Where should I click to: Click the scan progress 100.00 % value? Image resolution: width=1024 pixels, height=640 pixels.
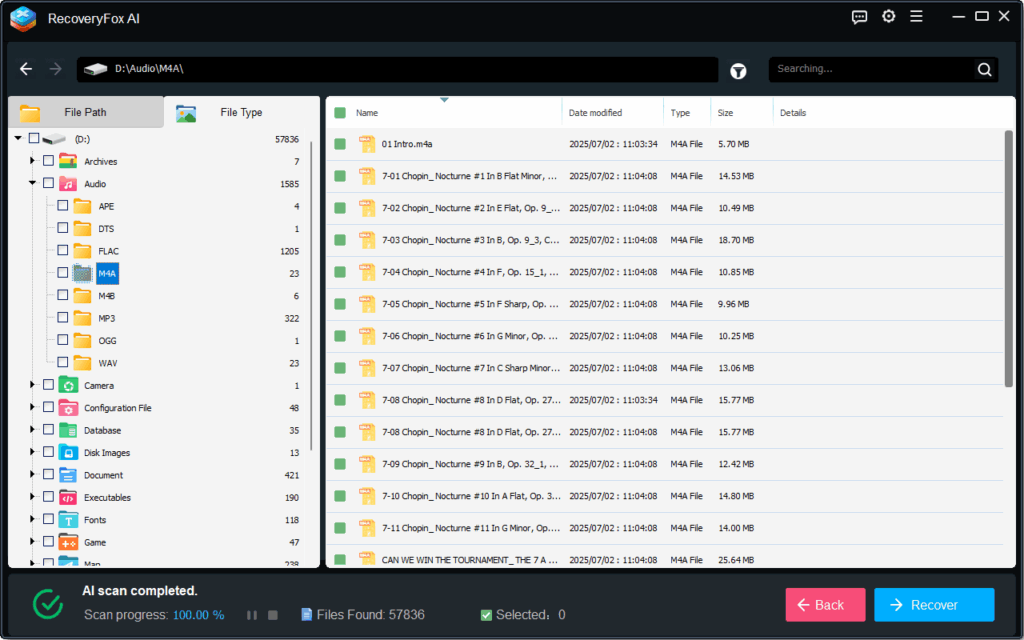(x=199, y=615)
